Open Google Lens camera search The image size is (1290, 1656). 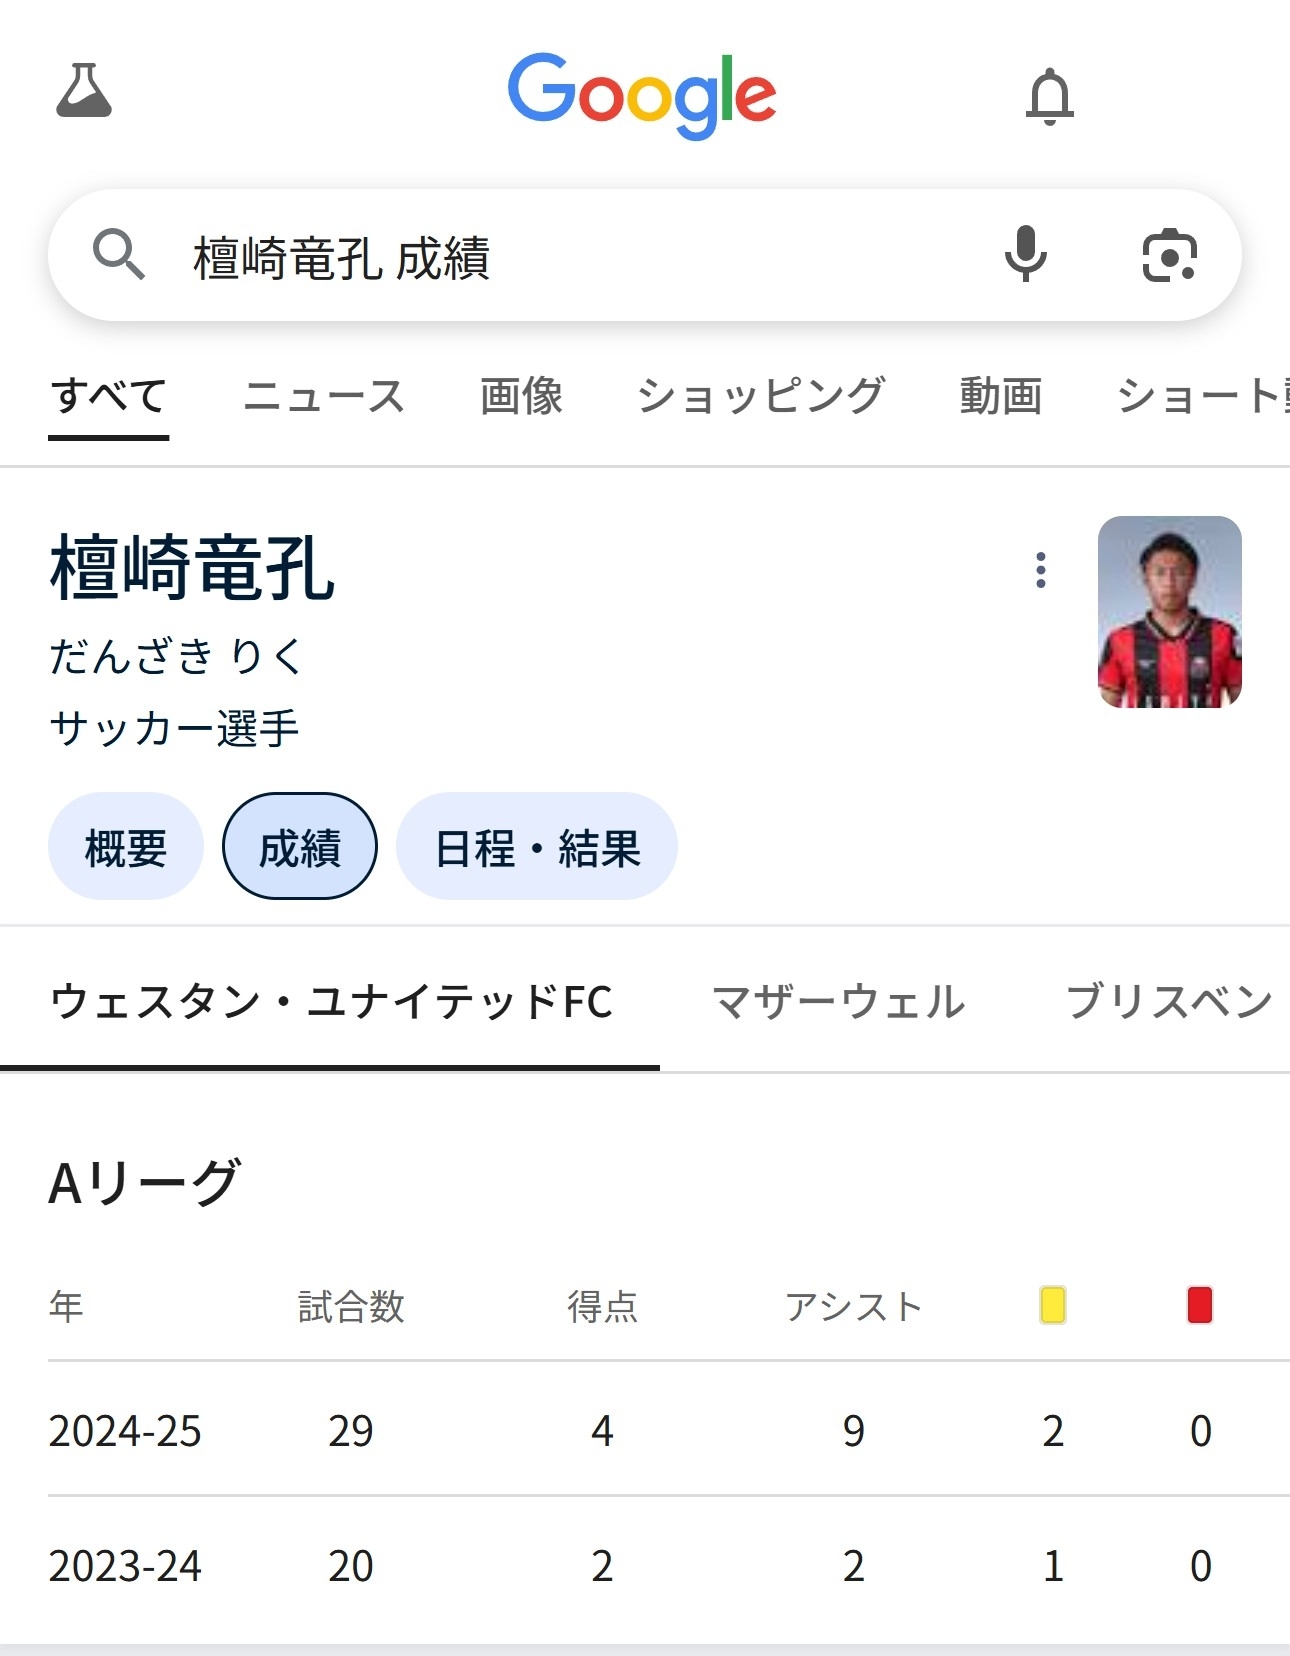pyautogui.click(x=1169, y=255)
